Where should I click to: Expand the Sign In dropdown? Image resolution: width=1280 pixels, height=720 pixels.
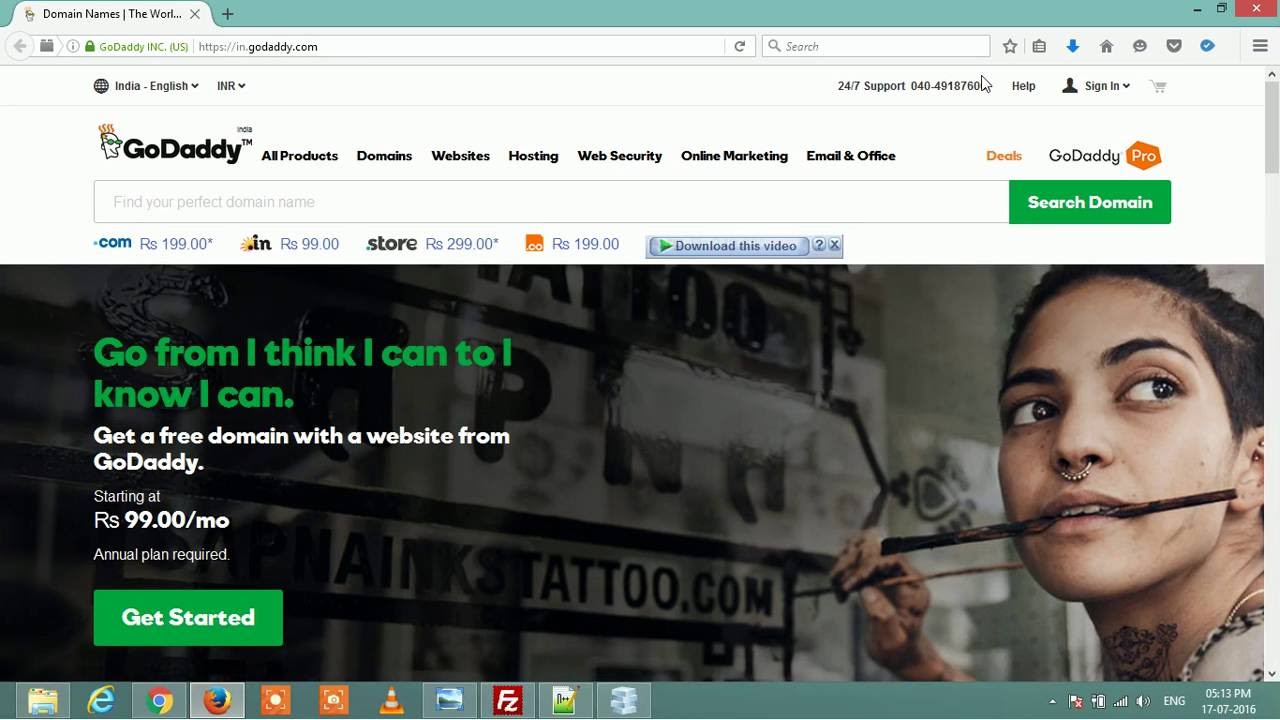(1096, 86)
